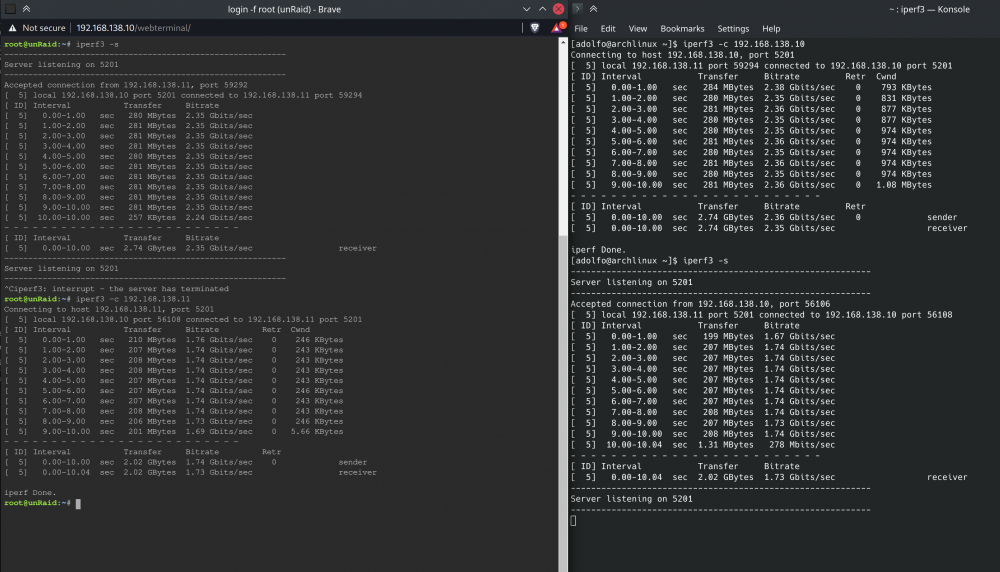Maximize the Brave window
1000x572 pixels.
click(542, 9)
